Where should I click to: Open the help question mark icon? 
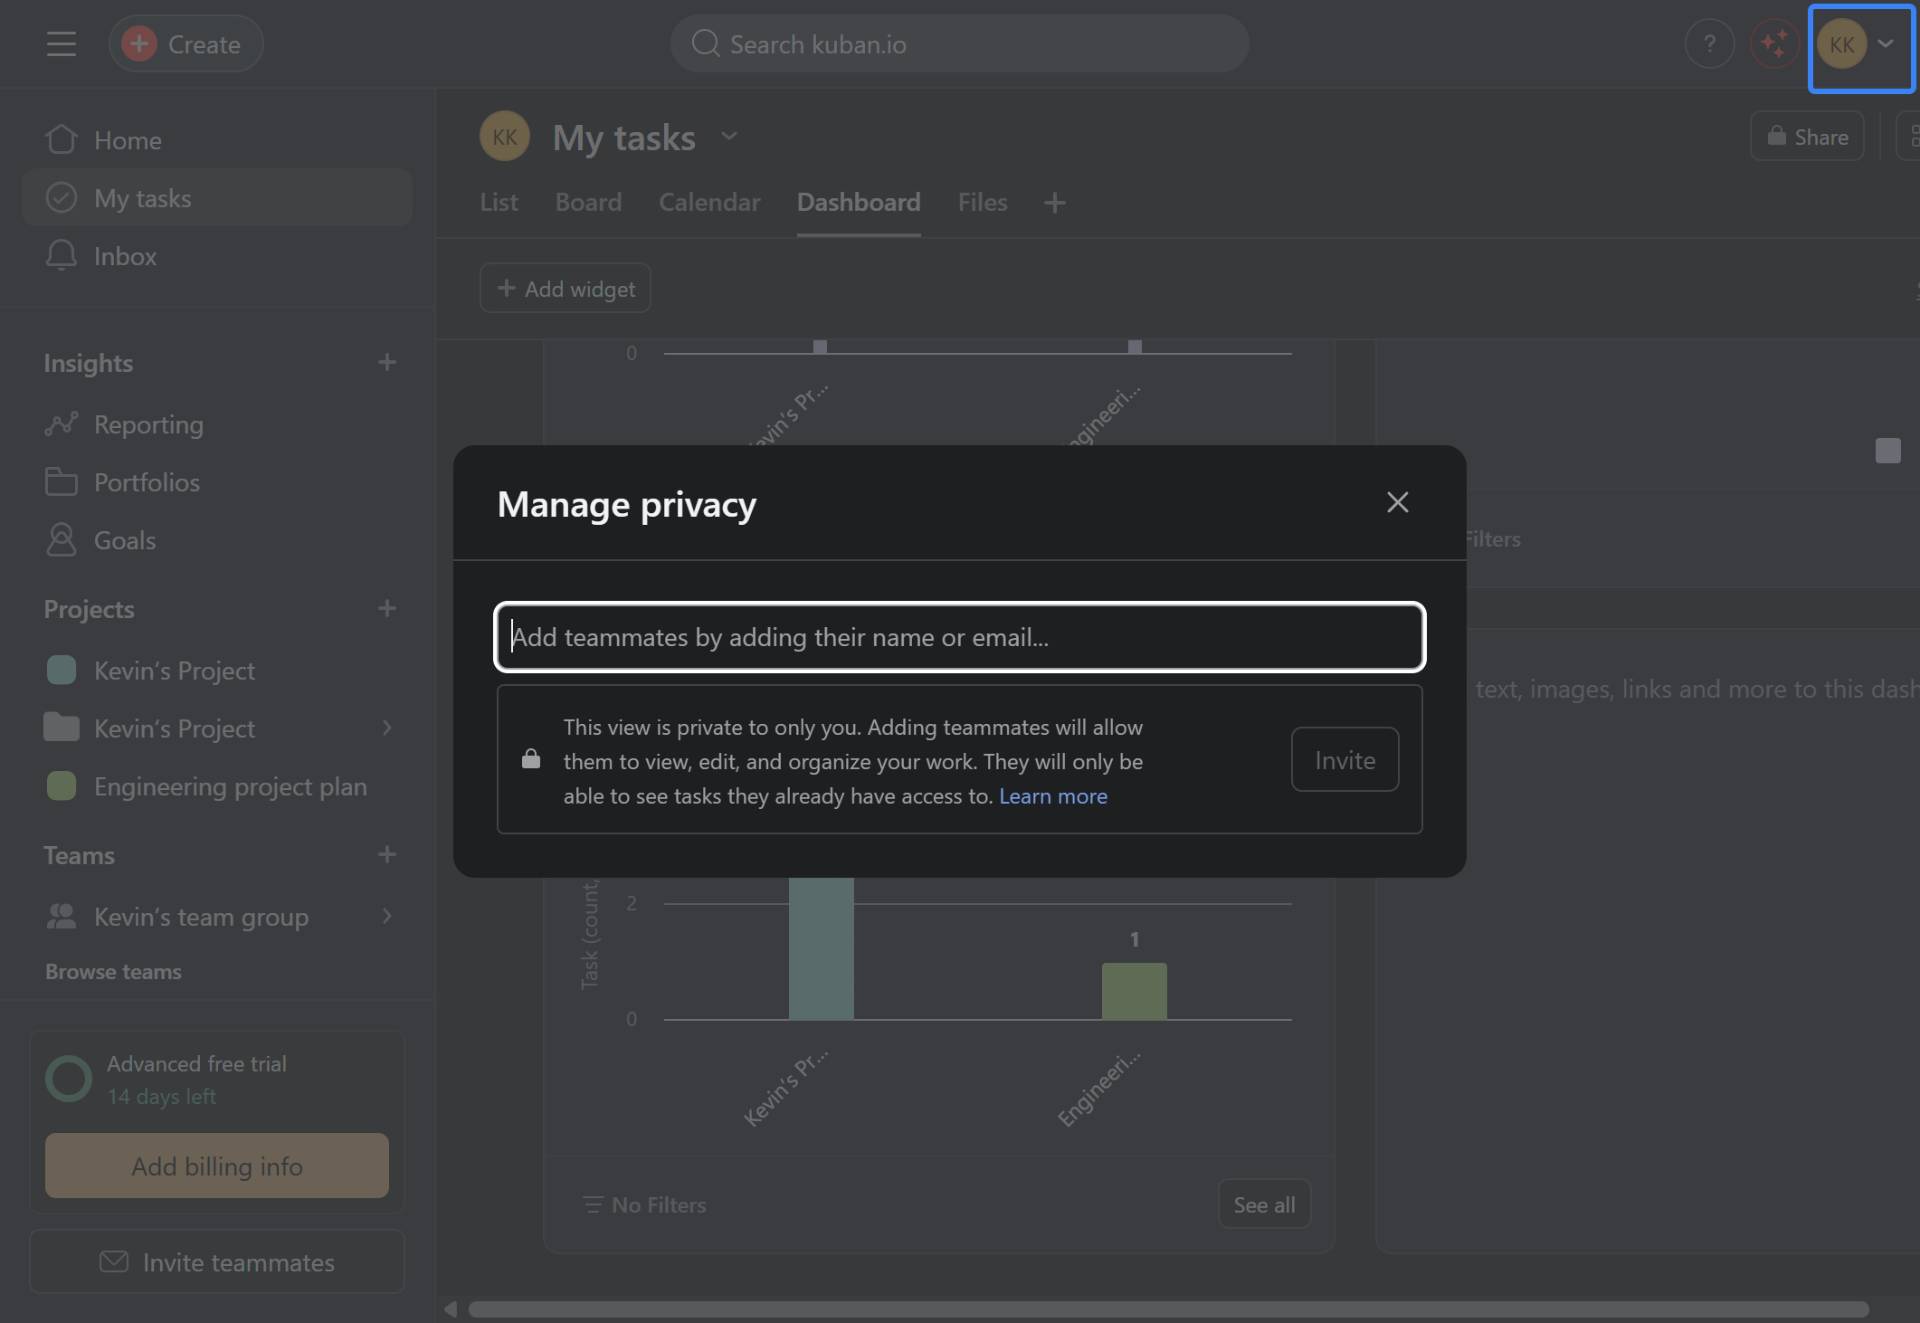(1709, 44)
